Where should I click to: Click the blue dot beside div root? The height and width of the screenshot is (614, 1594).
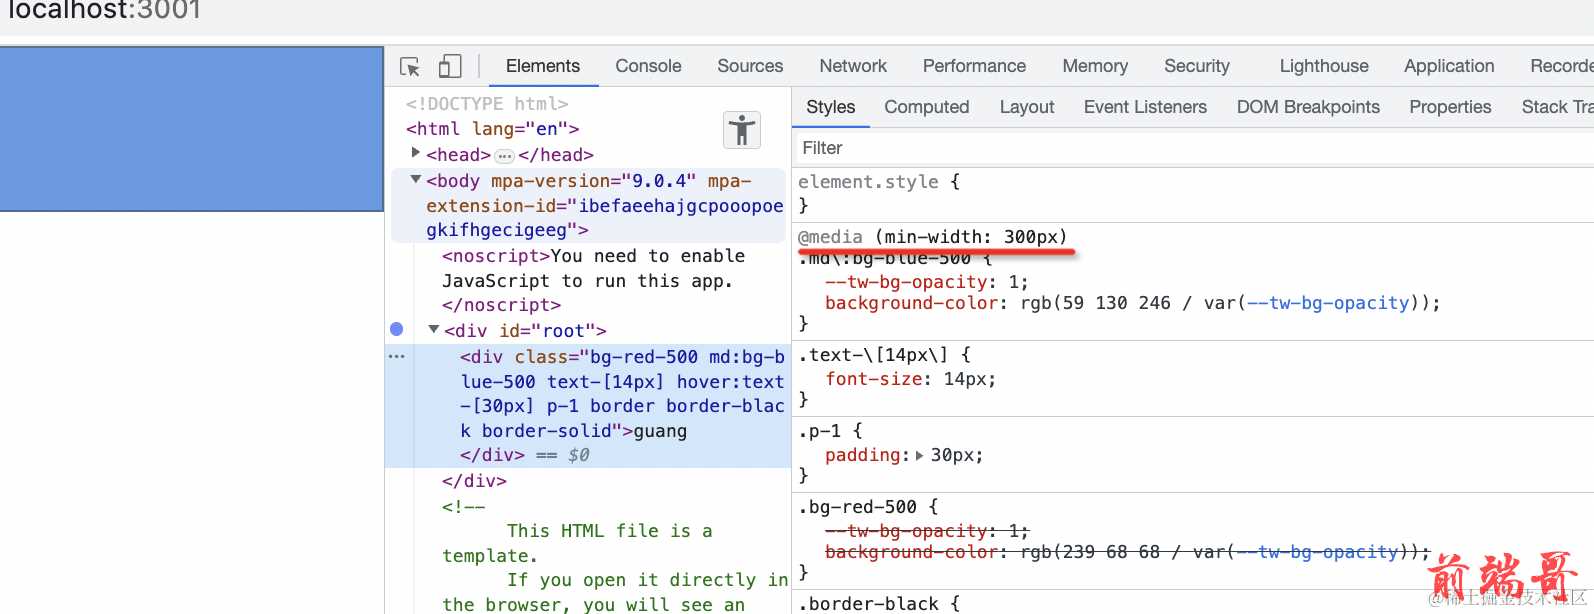tap(397, 329)
